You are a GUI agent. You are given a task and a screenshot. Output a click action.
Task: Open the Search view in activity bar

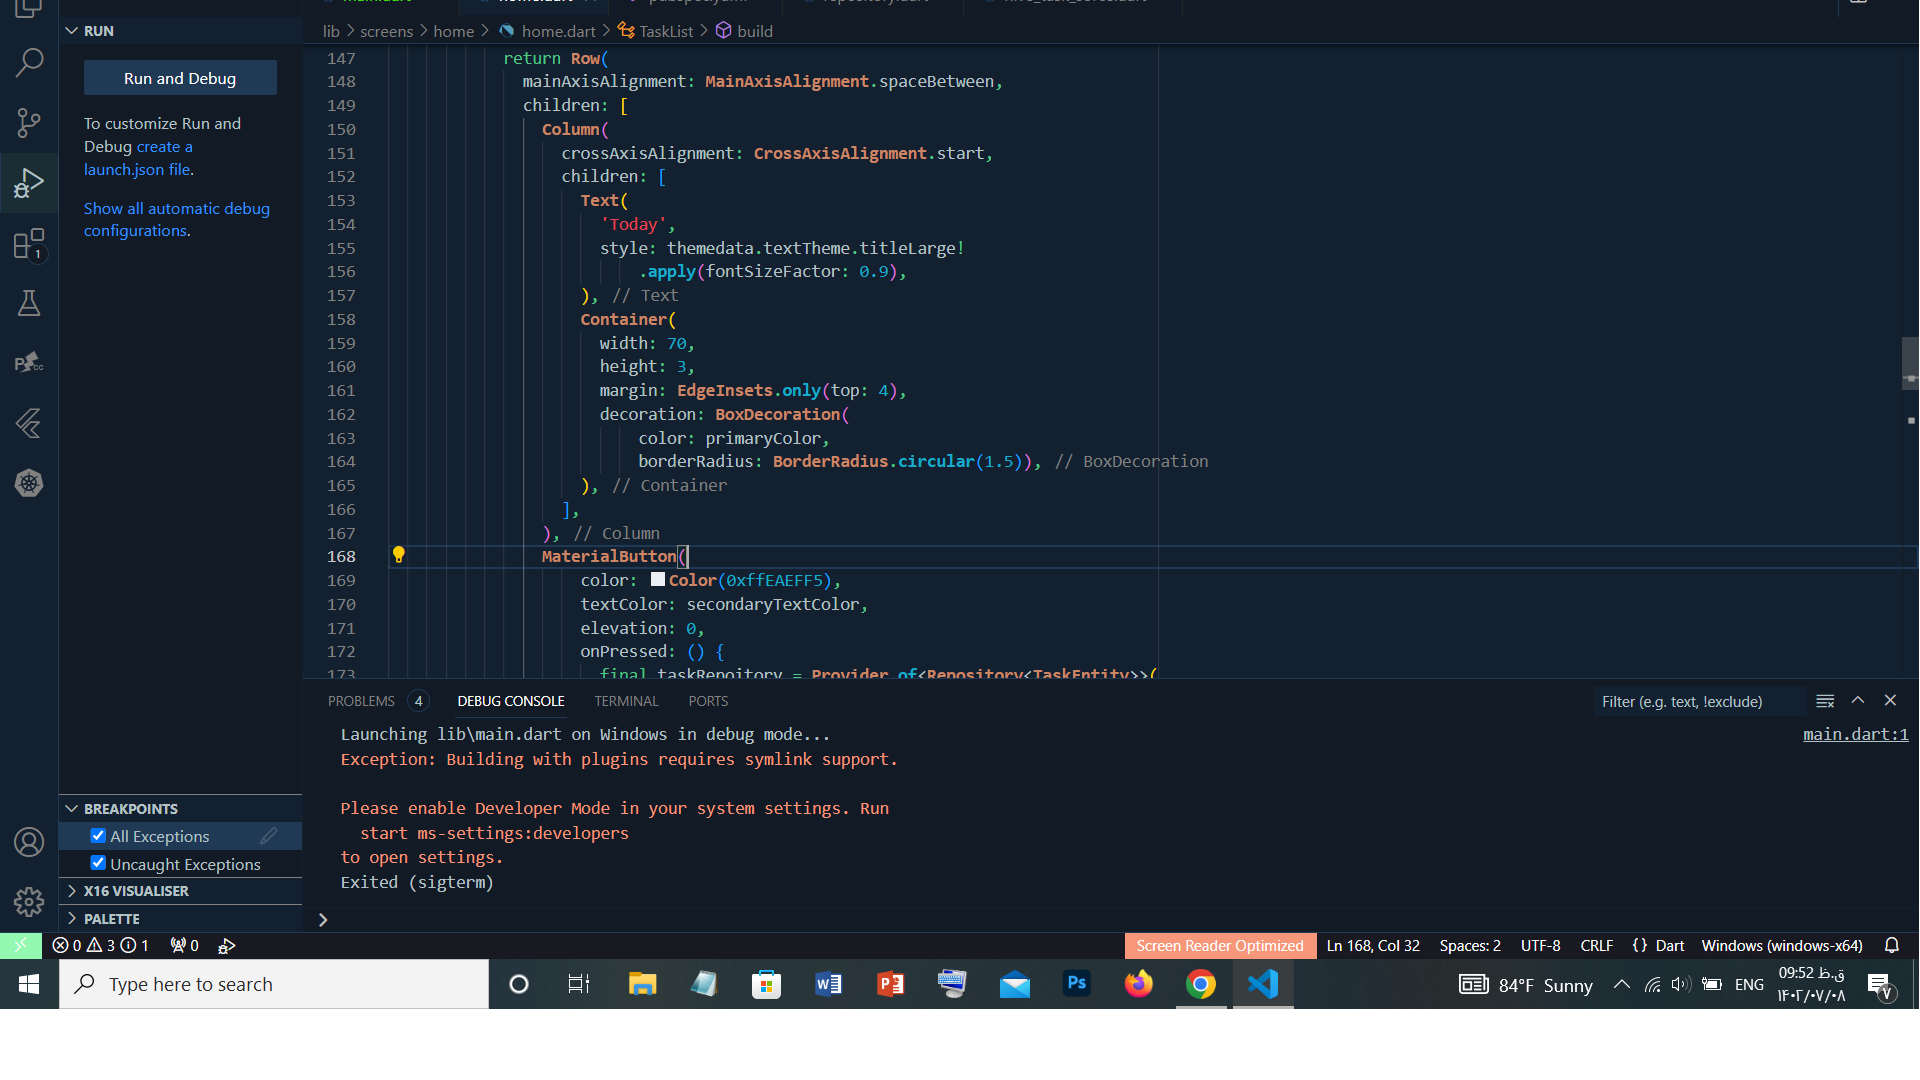(x=29, y=63)
